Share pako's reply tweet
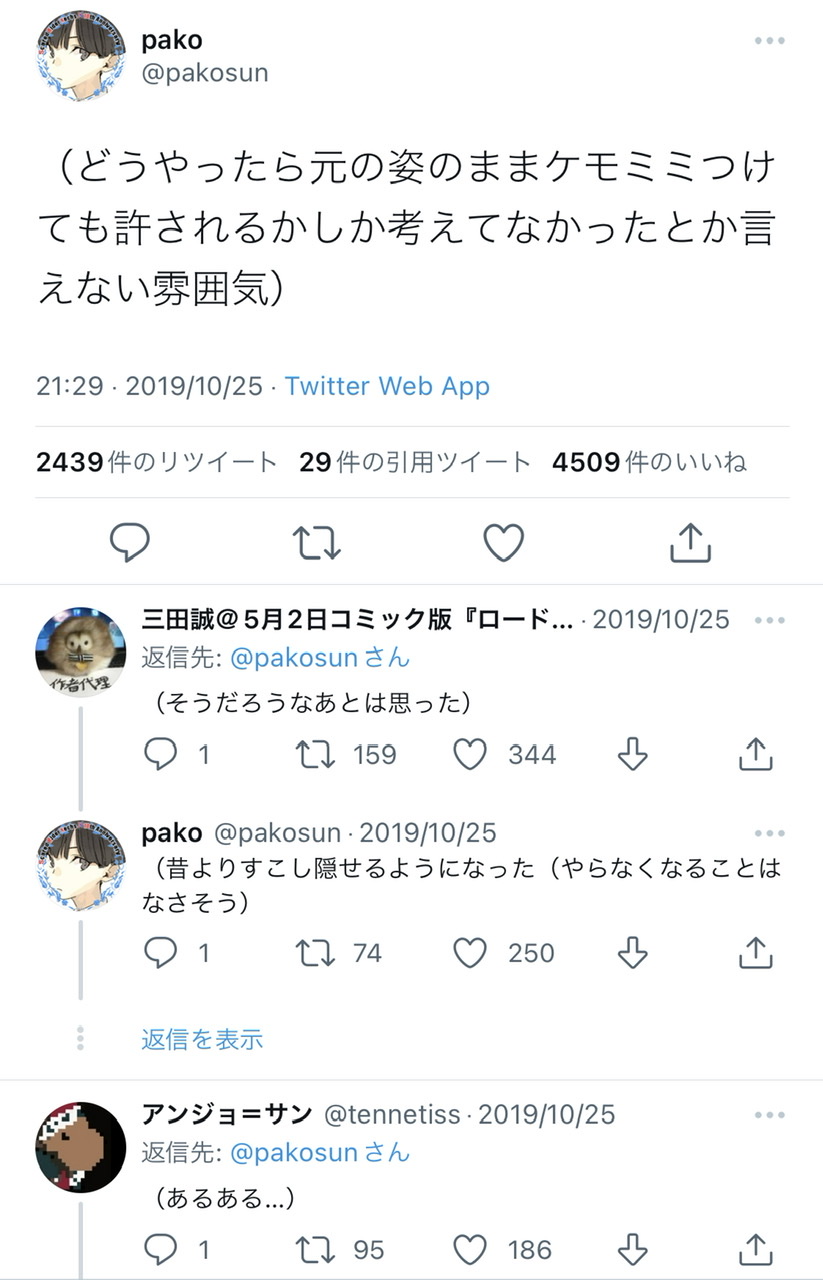 (x=755, y=953)
